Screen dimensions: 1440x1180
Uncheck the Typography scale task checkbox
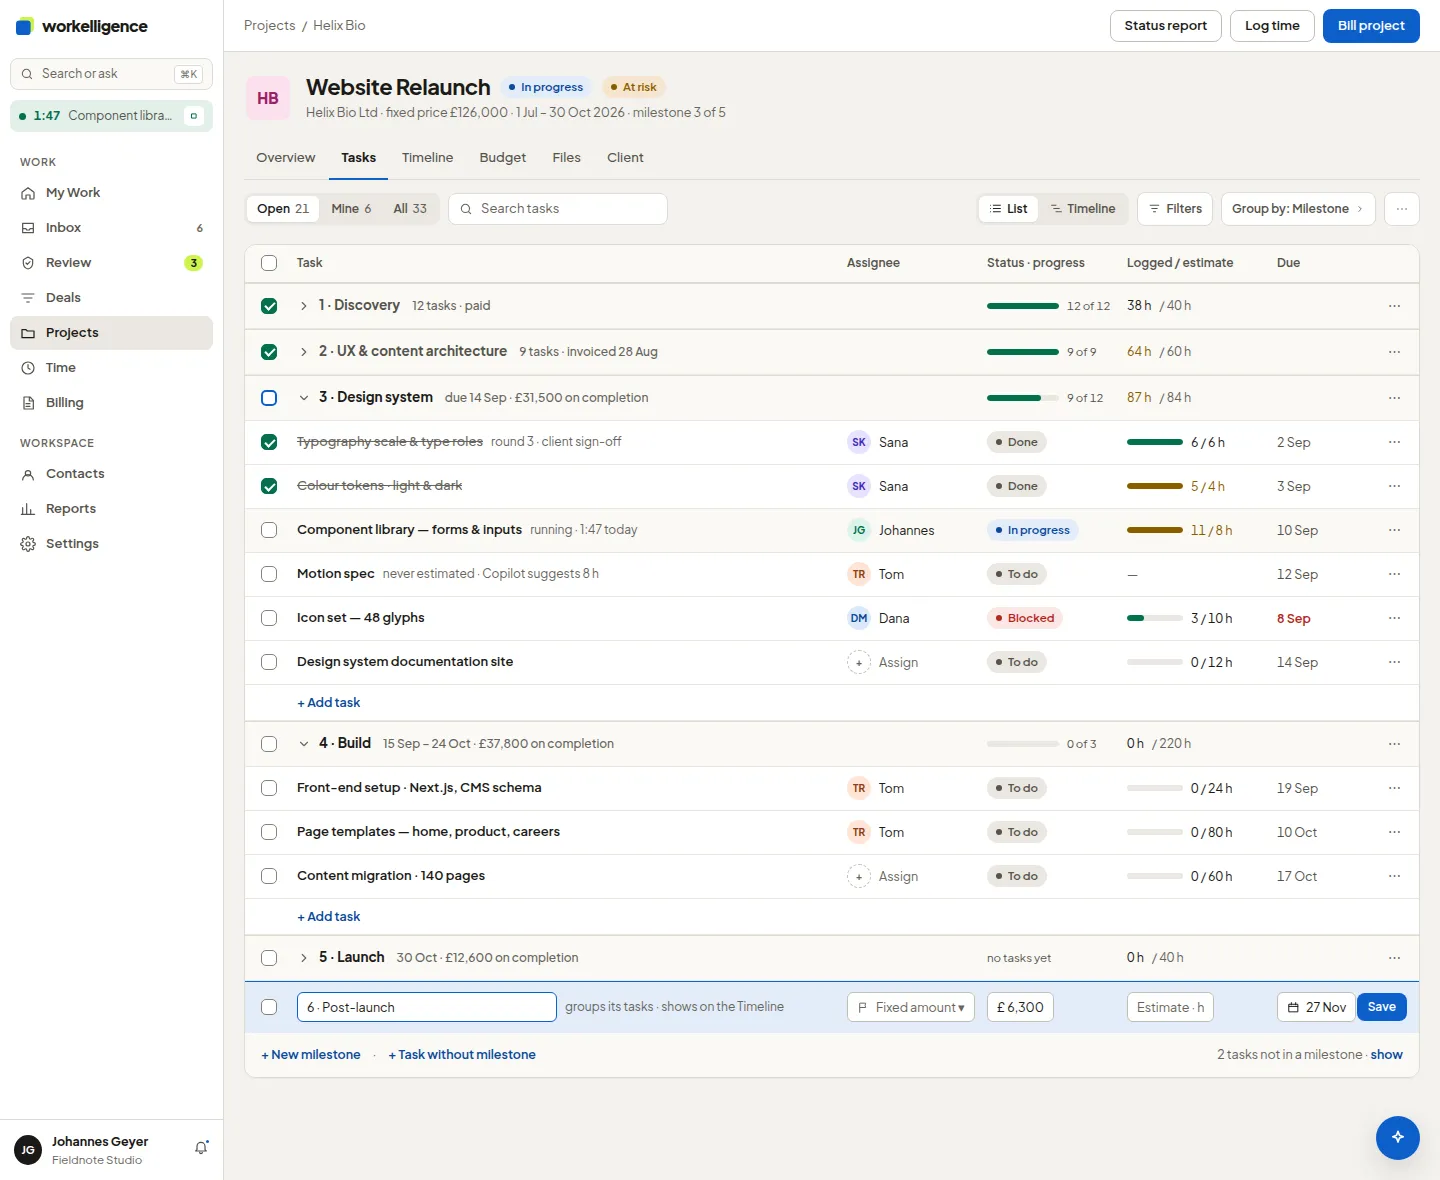point(269,442)
